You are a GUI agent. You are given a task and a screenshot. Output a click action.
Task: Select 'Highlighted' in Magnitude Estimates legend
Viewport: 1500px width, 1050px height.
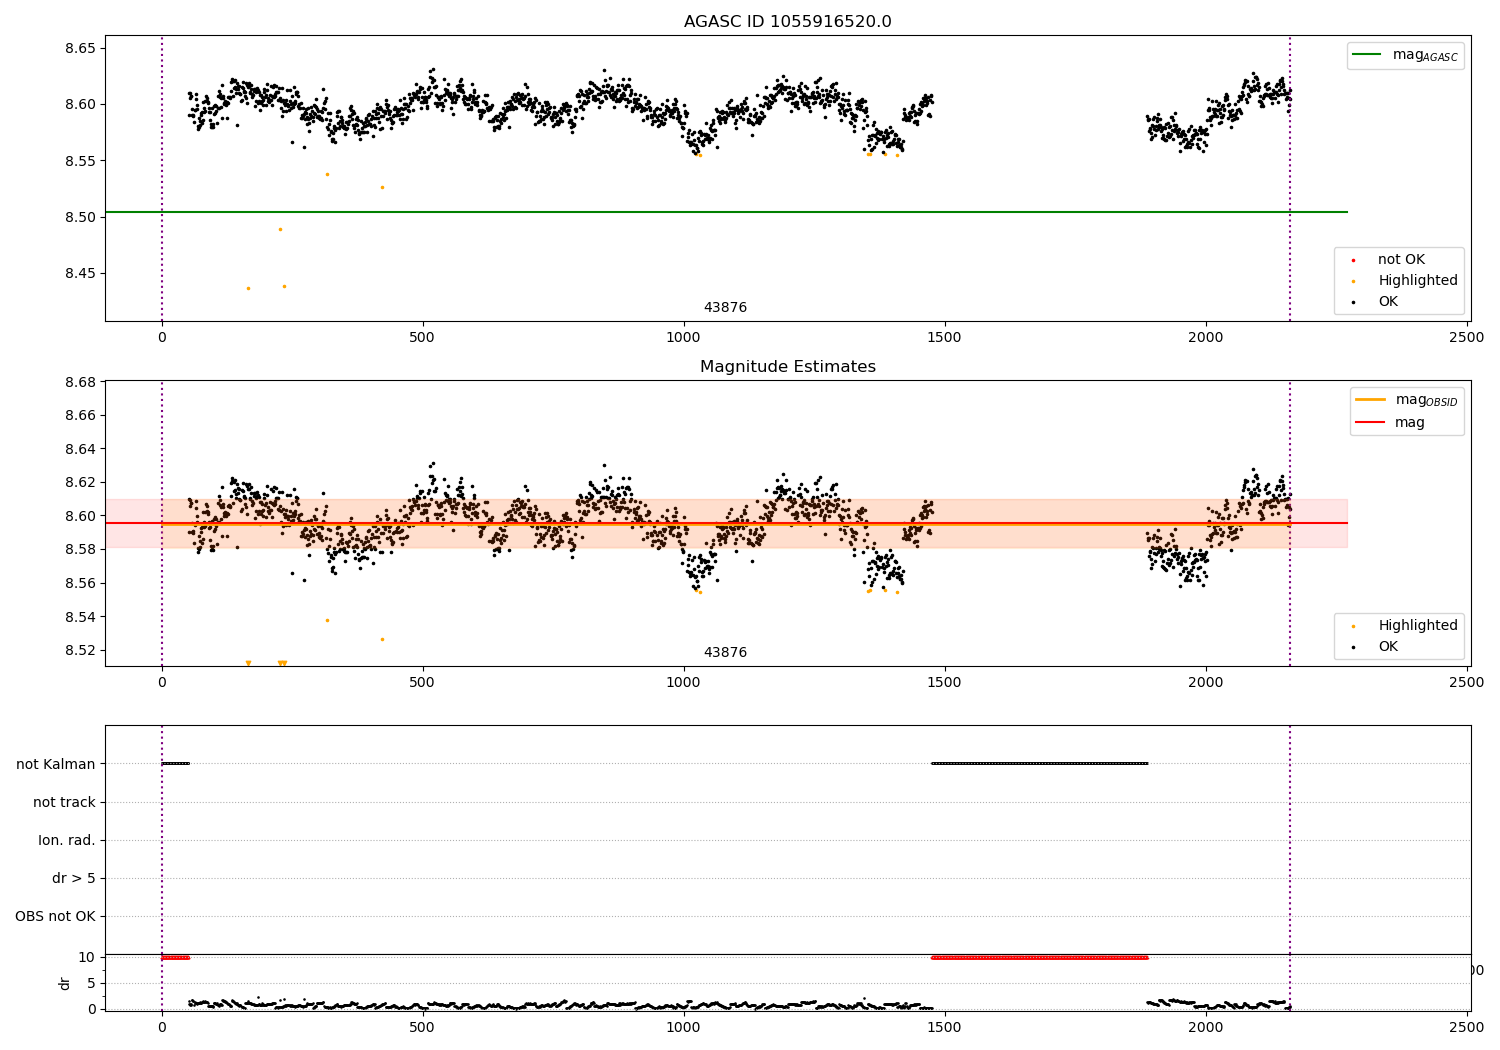pyautogui.click(x=1418, y=626)
